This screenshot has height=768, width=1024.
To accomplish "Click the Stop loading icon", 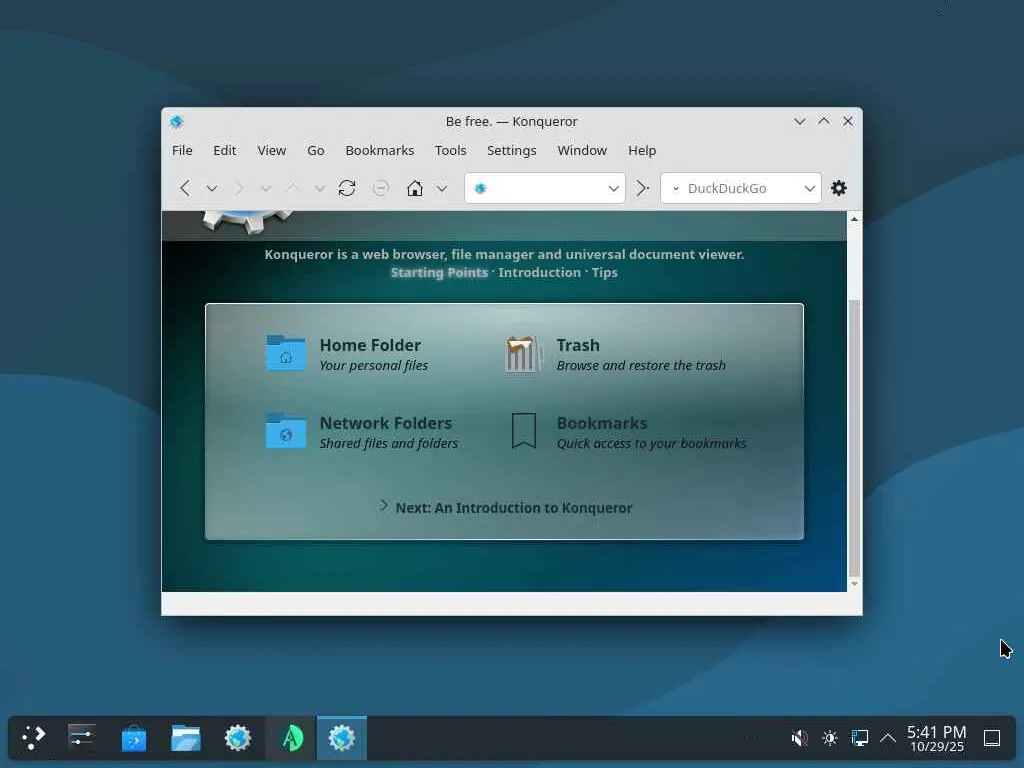I will click(x=380, y=189).
